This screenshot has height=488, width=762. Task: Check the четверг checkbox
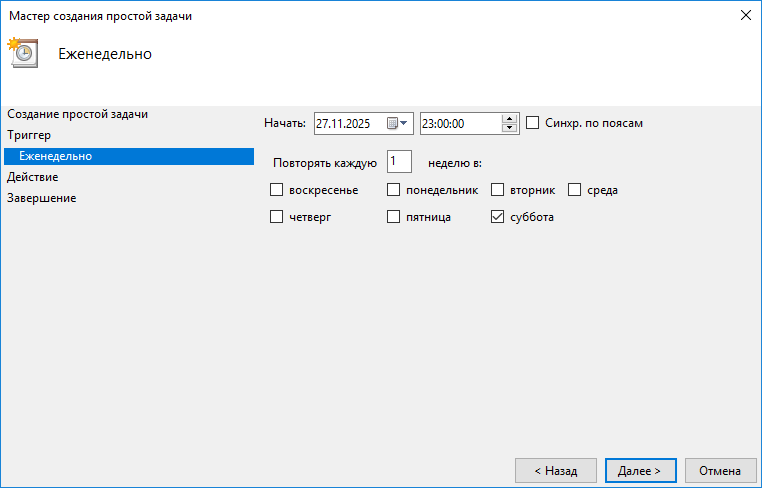tap(276, 216)
